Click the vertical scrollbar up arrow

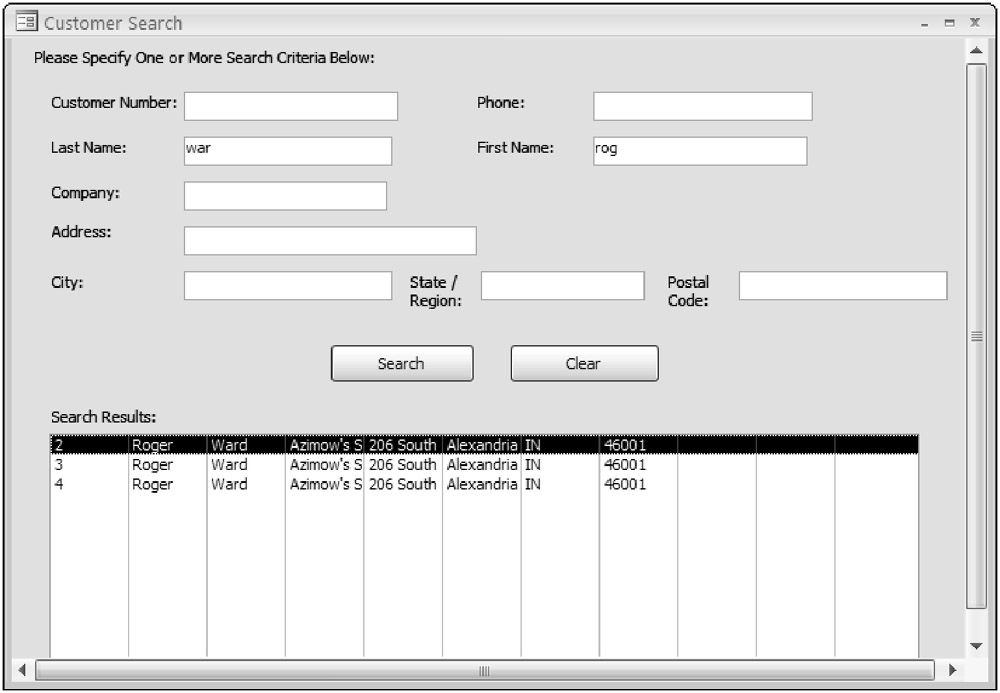point(976,50)
